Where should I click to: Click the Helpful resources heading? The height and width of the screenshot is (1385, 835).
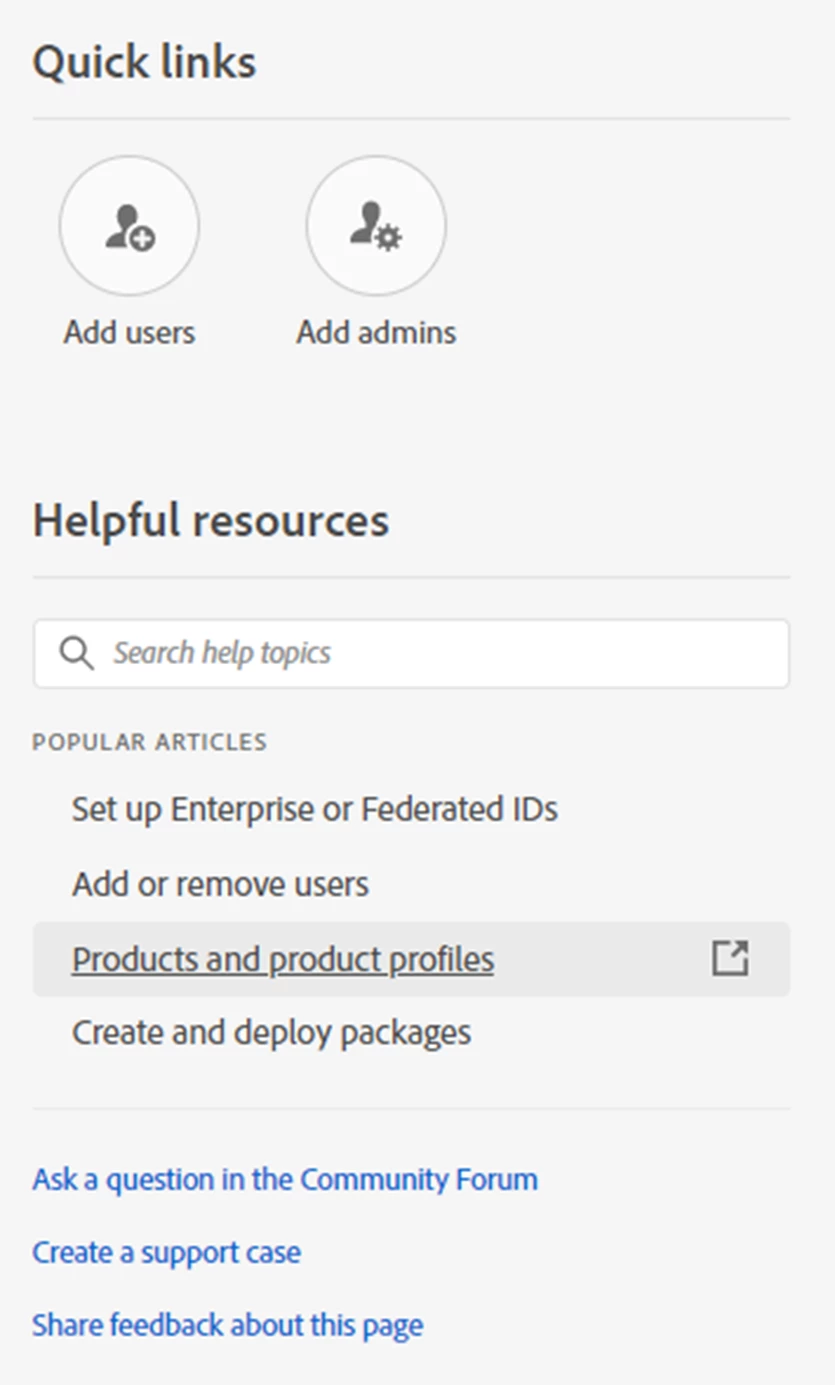(211, 521)
